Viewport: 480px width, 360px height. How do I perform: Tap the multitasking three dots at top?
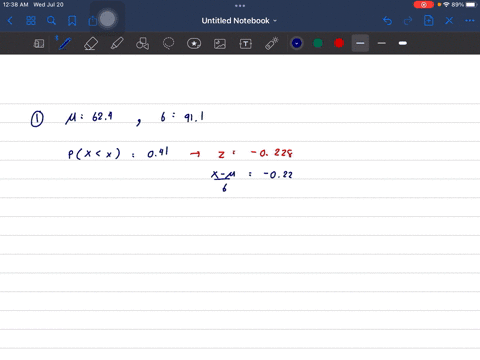click(x=240, y=6)
